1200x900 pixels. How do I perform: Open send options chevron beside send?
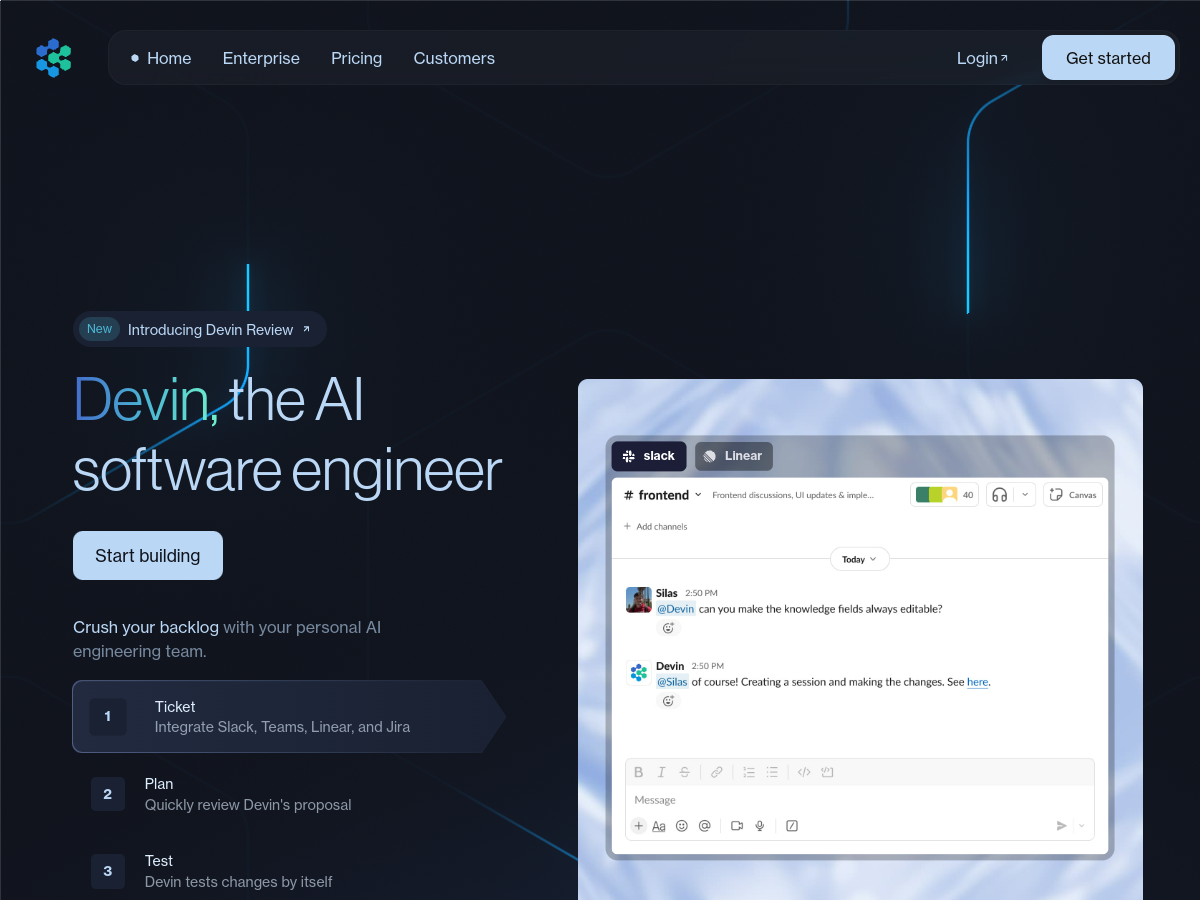tap(1081, 826)
